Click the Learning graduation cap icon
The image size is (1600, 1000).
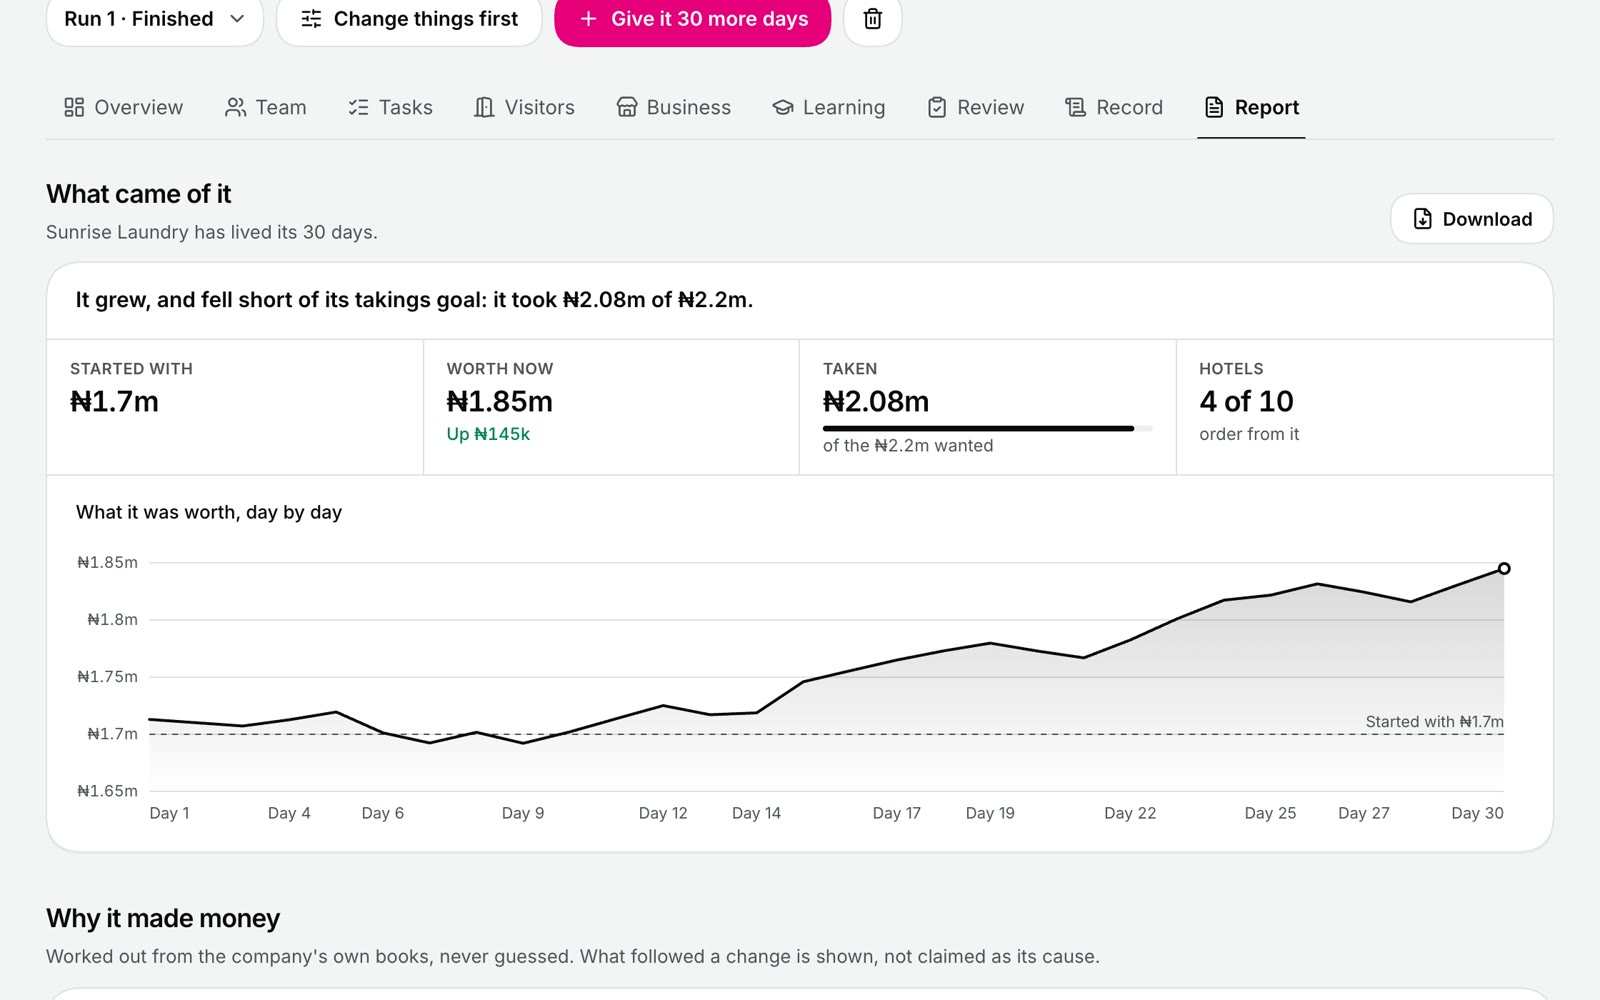(x=783, y=107)
